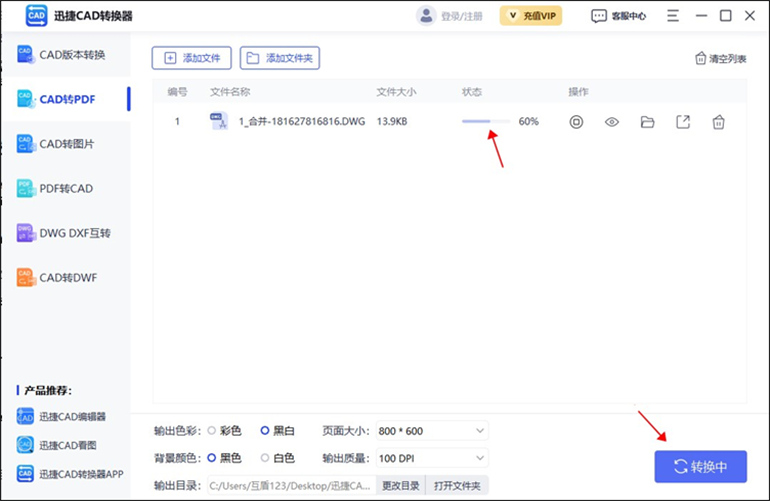The height and width of the screenshot is (501, 770).
Task: Open the hamburger menu icon in title bar
Action: [x=673, y=16]
